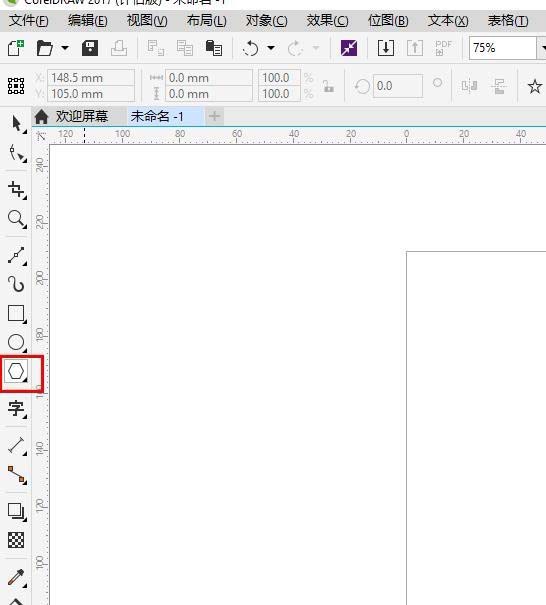Select the Transparency checkerboard tool
The width and height of the screenshot is (546, 605).
click(16, 540)
